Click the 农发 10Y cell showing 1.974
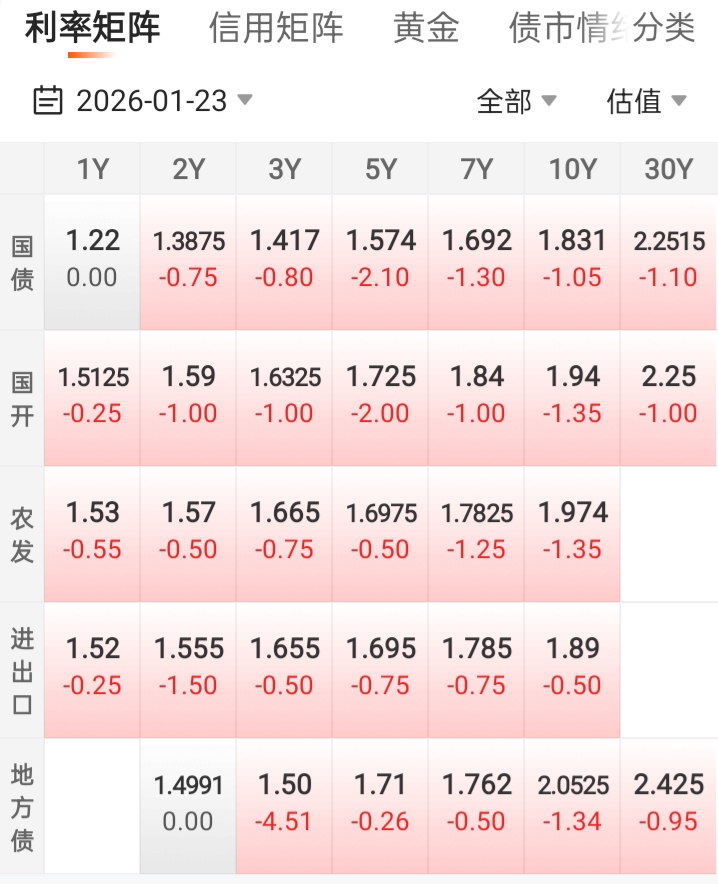Viewport: 718px width, 884px height. click(x=572, y=530)
